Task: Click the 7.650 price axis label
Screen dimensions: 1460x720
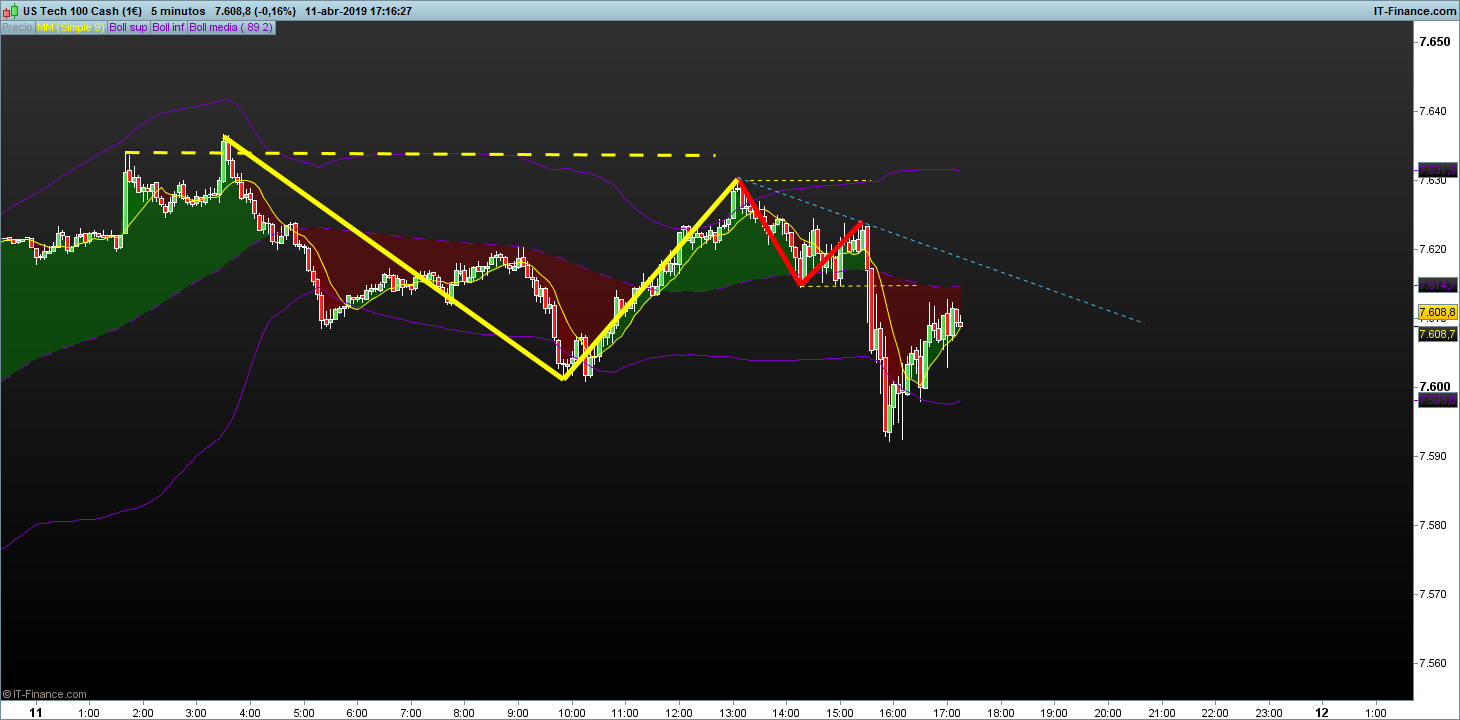Action: (1434, 42)
